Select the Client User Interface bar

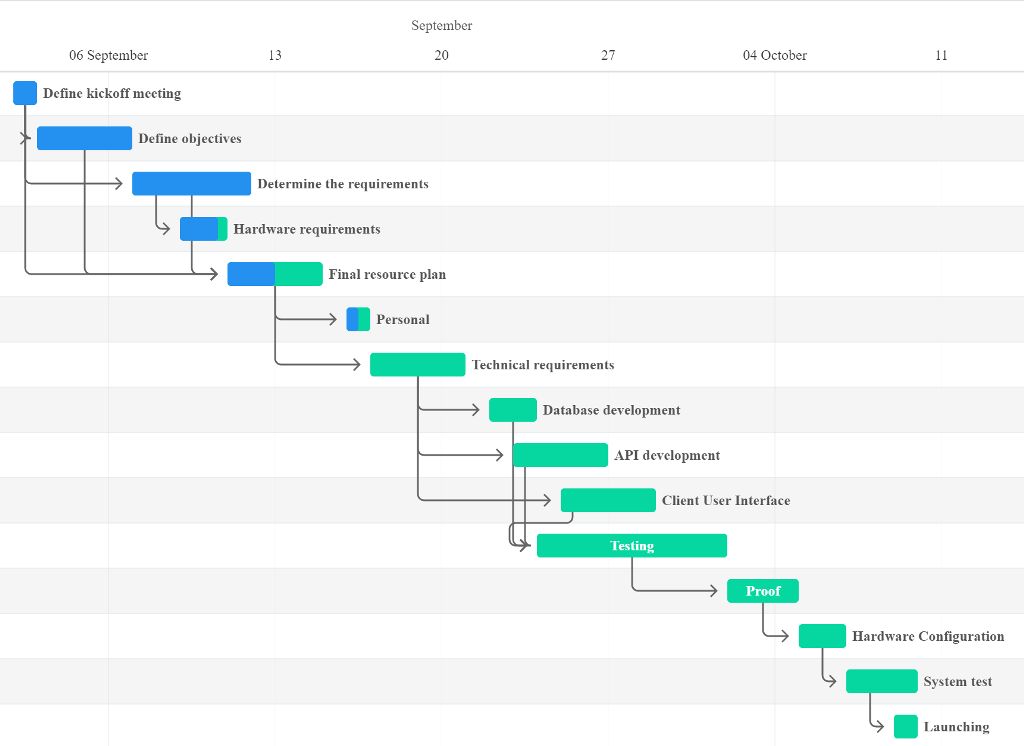[608, 500]
